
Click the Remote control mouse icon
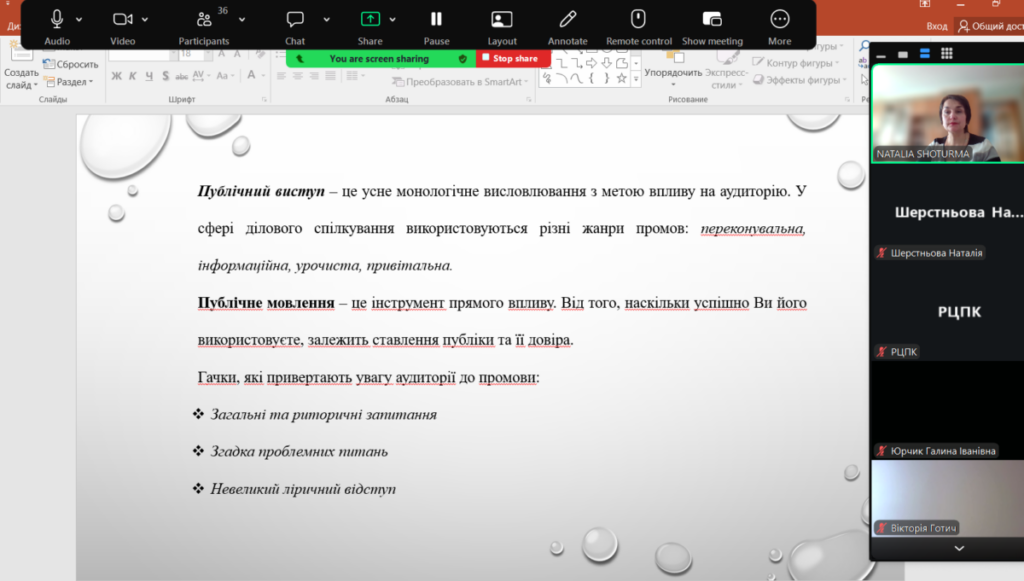tap(638, 19)
